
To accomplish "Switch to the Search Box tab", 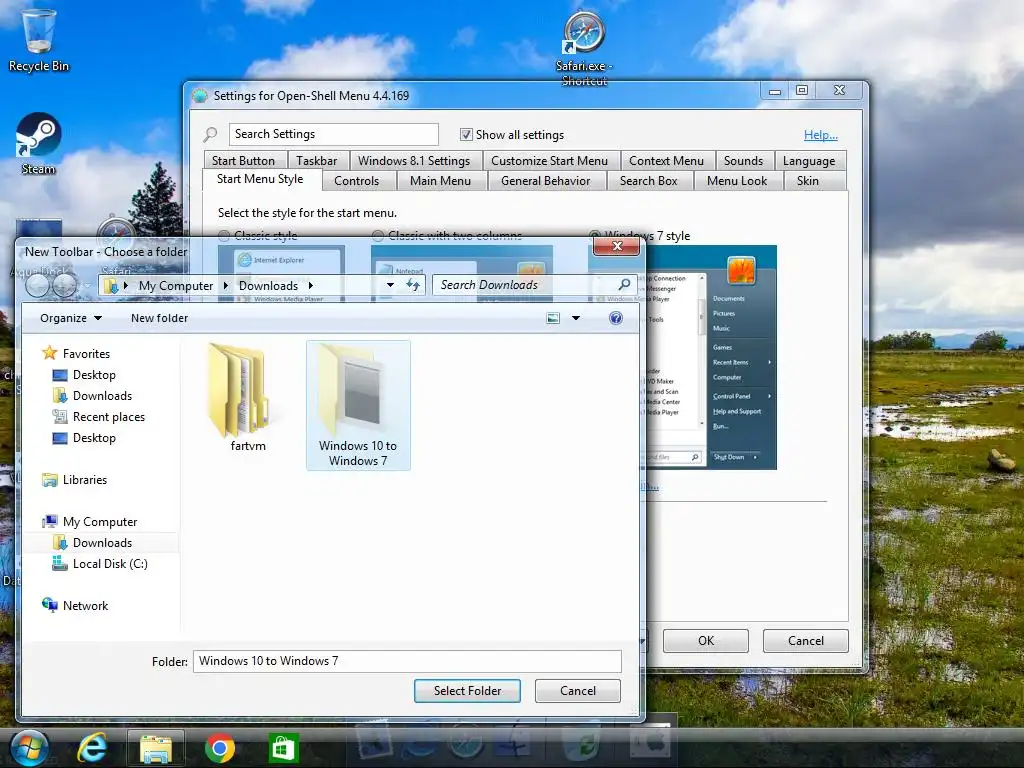I will (x=648, y=181).
